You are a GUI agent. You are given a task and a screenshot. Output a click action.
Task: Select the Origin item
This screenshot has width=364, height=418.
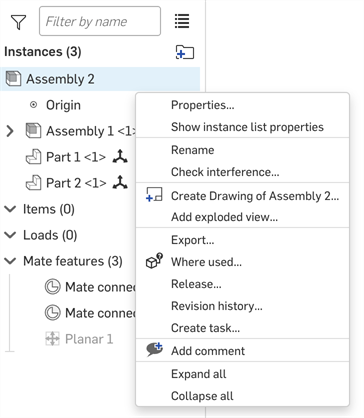63,105
